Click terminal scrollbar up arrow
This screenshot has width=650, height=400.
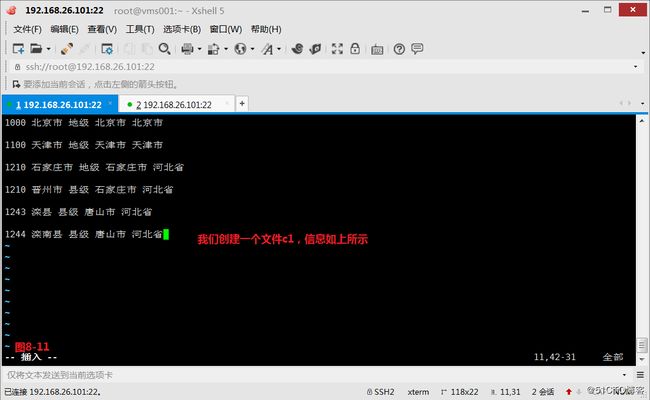pos(642,121)
